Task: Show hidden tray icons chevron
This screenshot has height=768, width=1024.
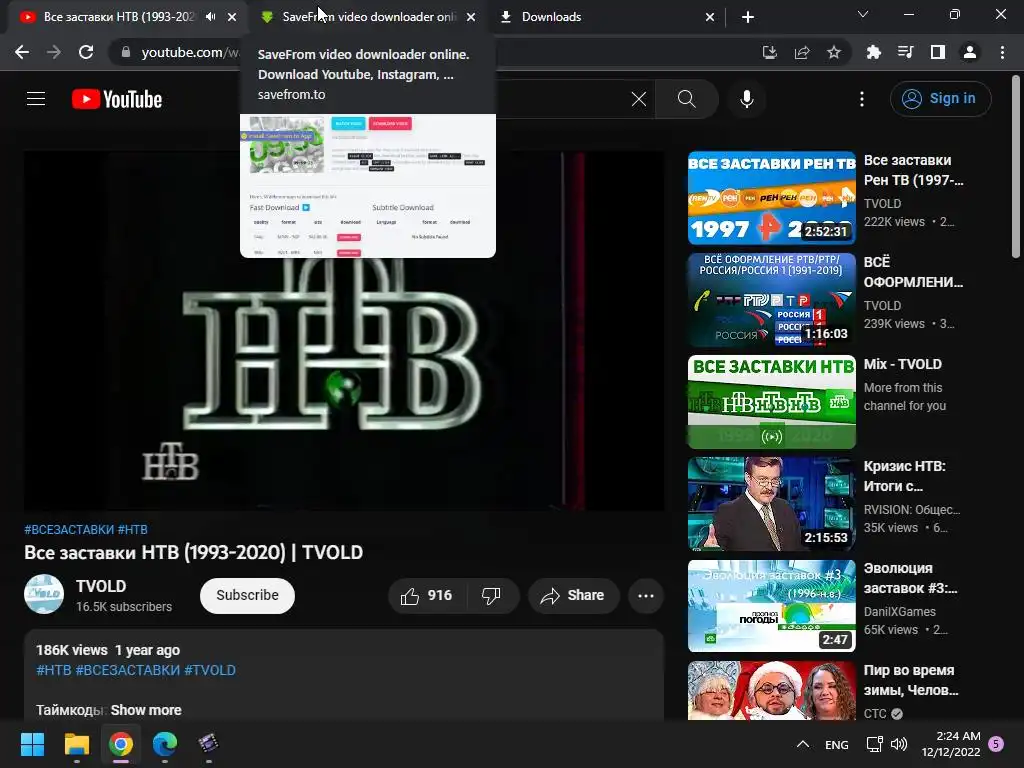Action: point(803,744)
